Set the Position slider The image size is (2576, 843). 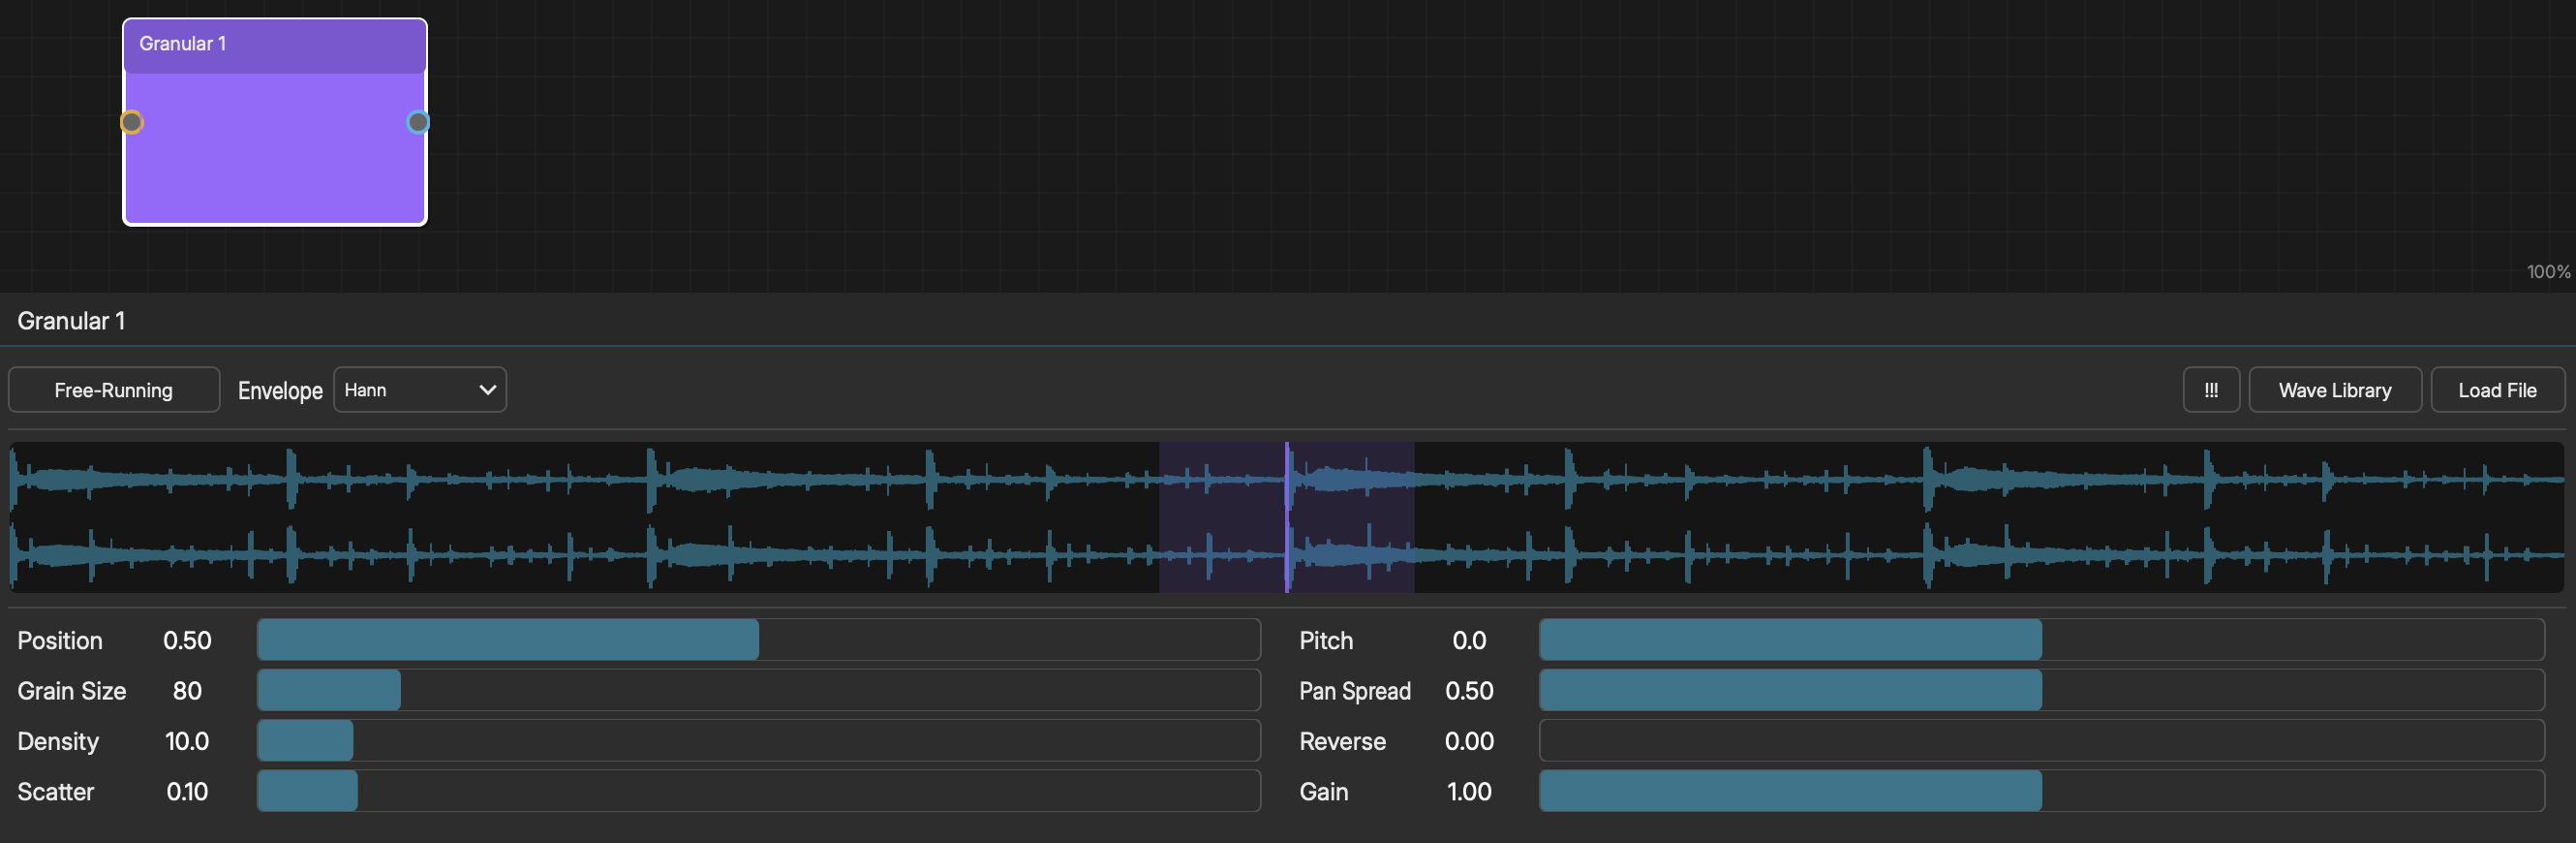click(758, 640)
